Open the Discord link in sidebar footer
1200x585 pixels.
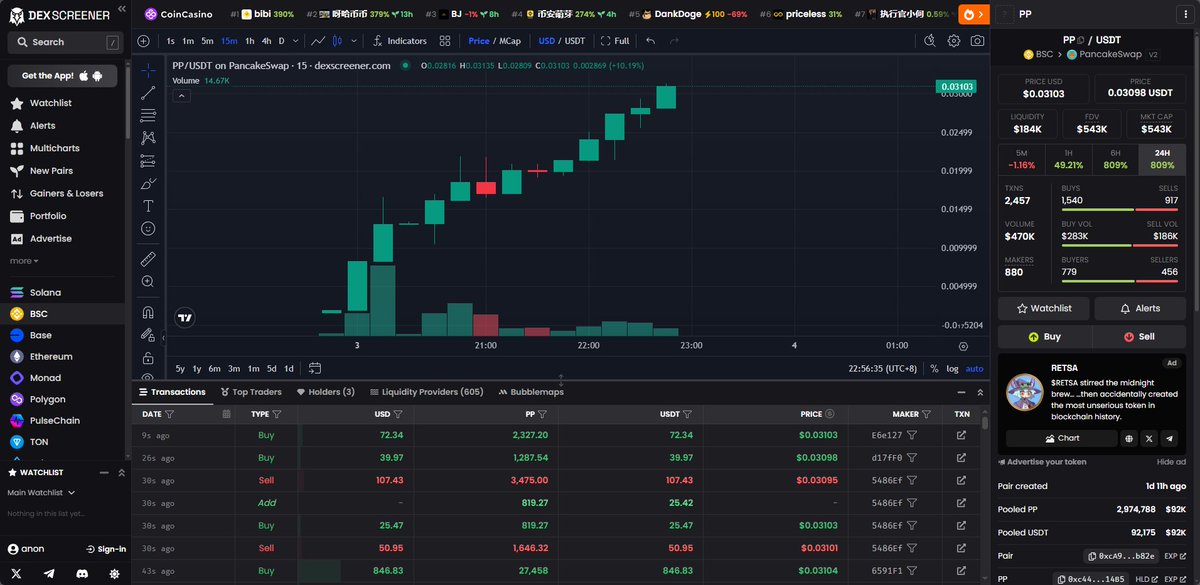pyautogui.click(x=82, y=573)
